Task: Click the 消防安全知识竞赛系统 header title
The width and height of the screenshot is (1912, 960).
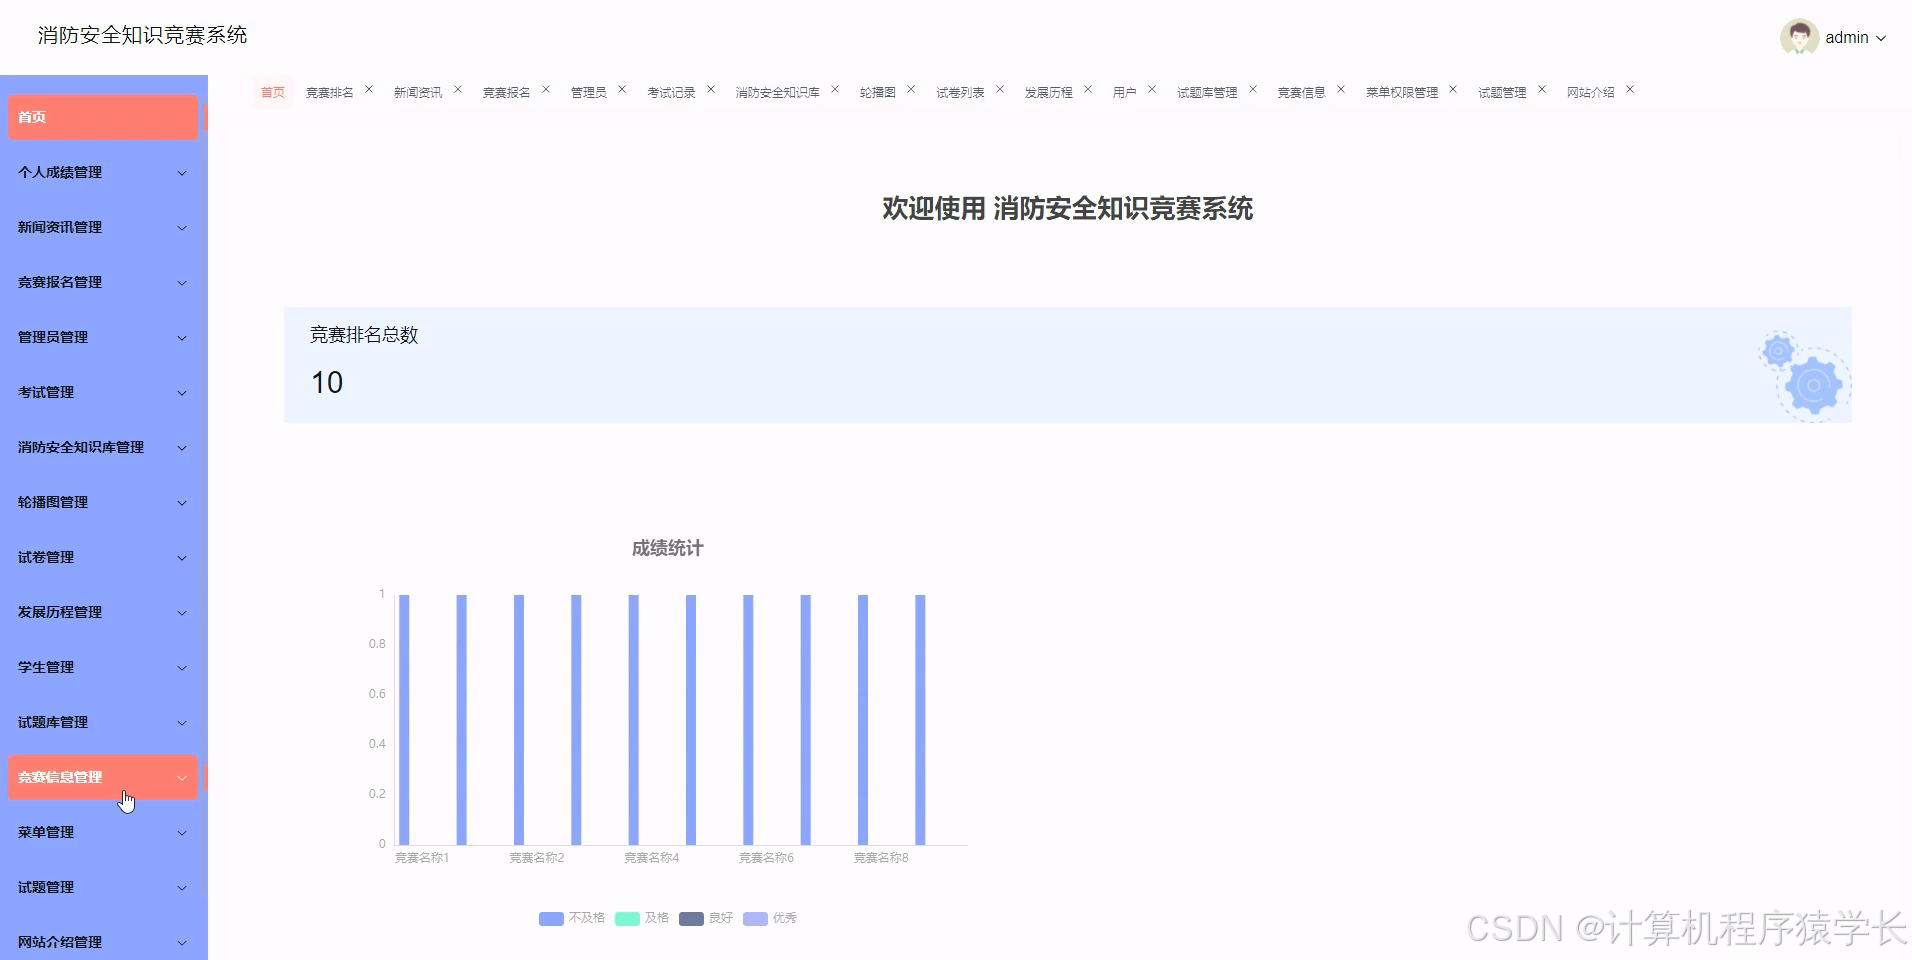Action: (x=142, y=35)
